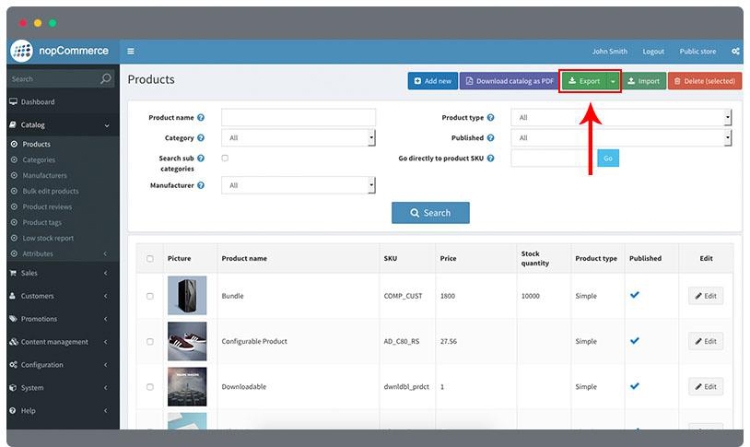The height and width of the screenshot is (447, 750).
Task: Open Low stock report
Action: coord(48,238)
